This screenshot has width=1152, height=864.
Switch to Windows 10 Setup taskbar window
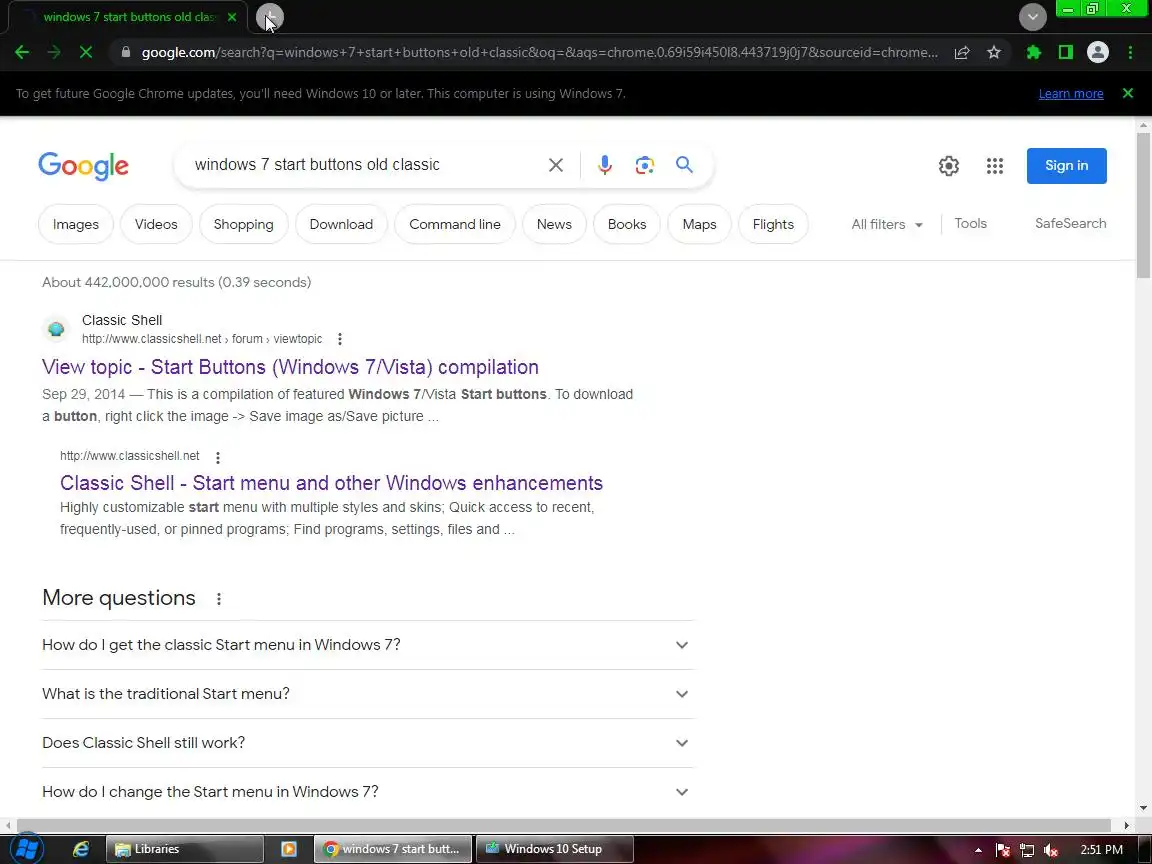(554, 849)
